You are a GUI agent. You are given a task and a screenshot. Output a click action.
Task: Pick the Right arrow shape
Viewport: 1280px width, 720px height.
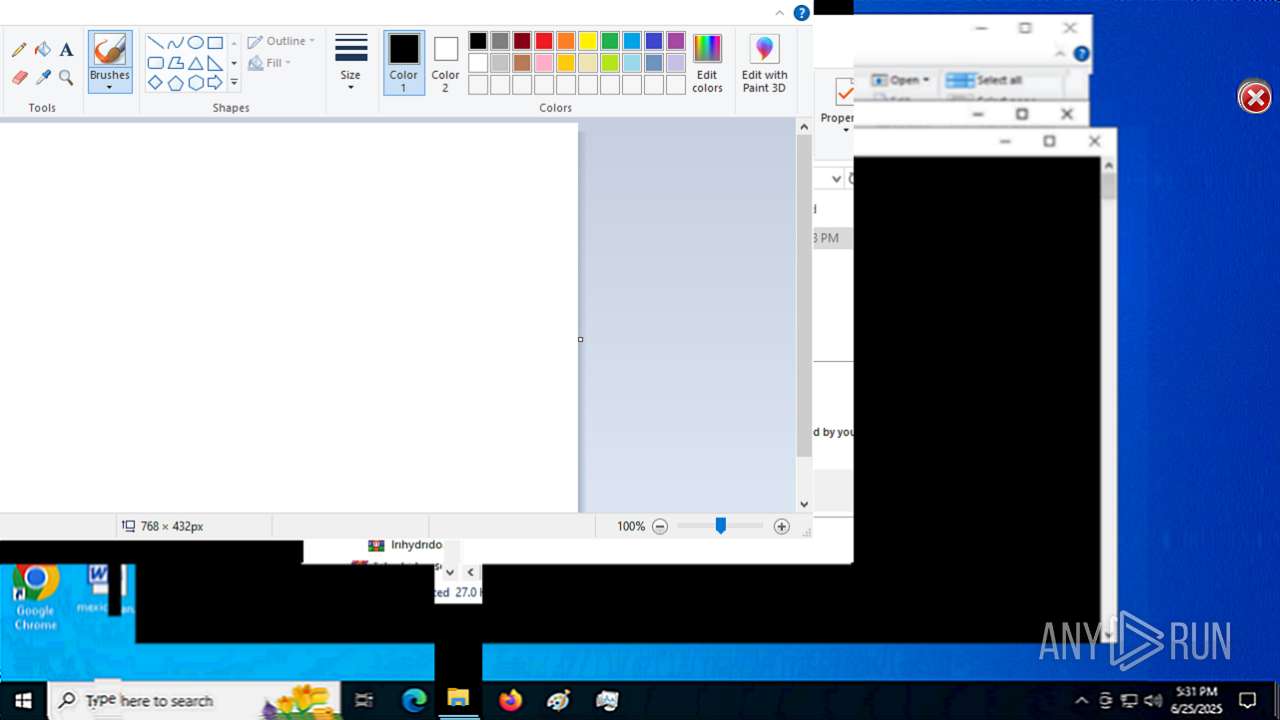(215, 83)
